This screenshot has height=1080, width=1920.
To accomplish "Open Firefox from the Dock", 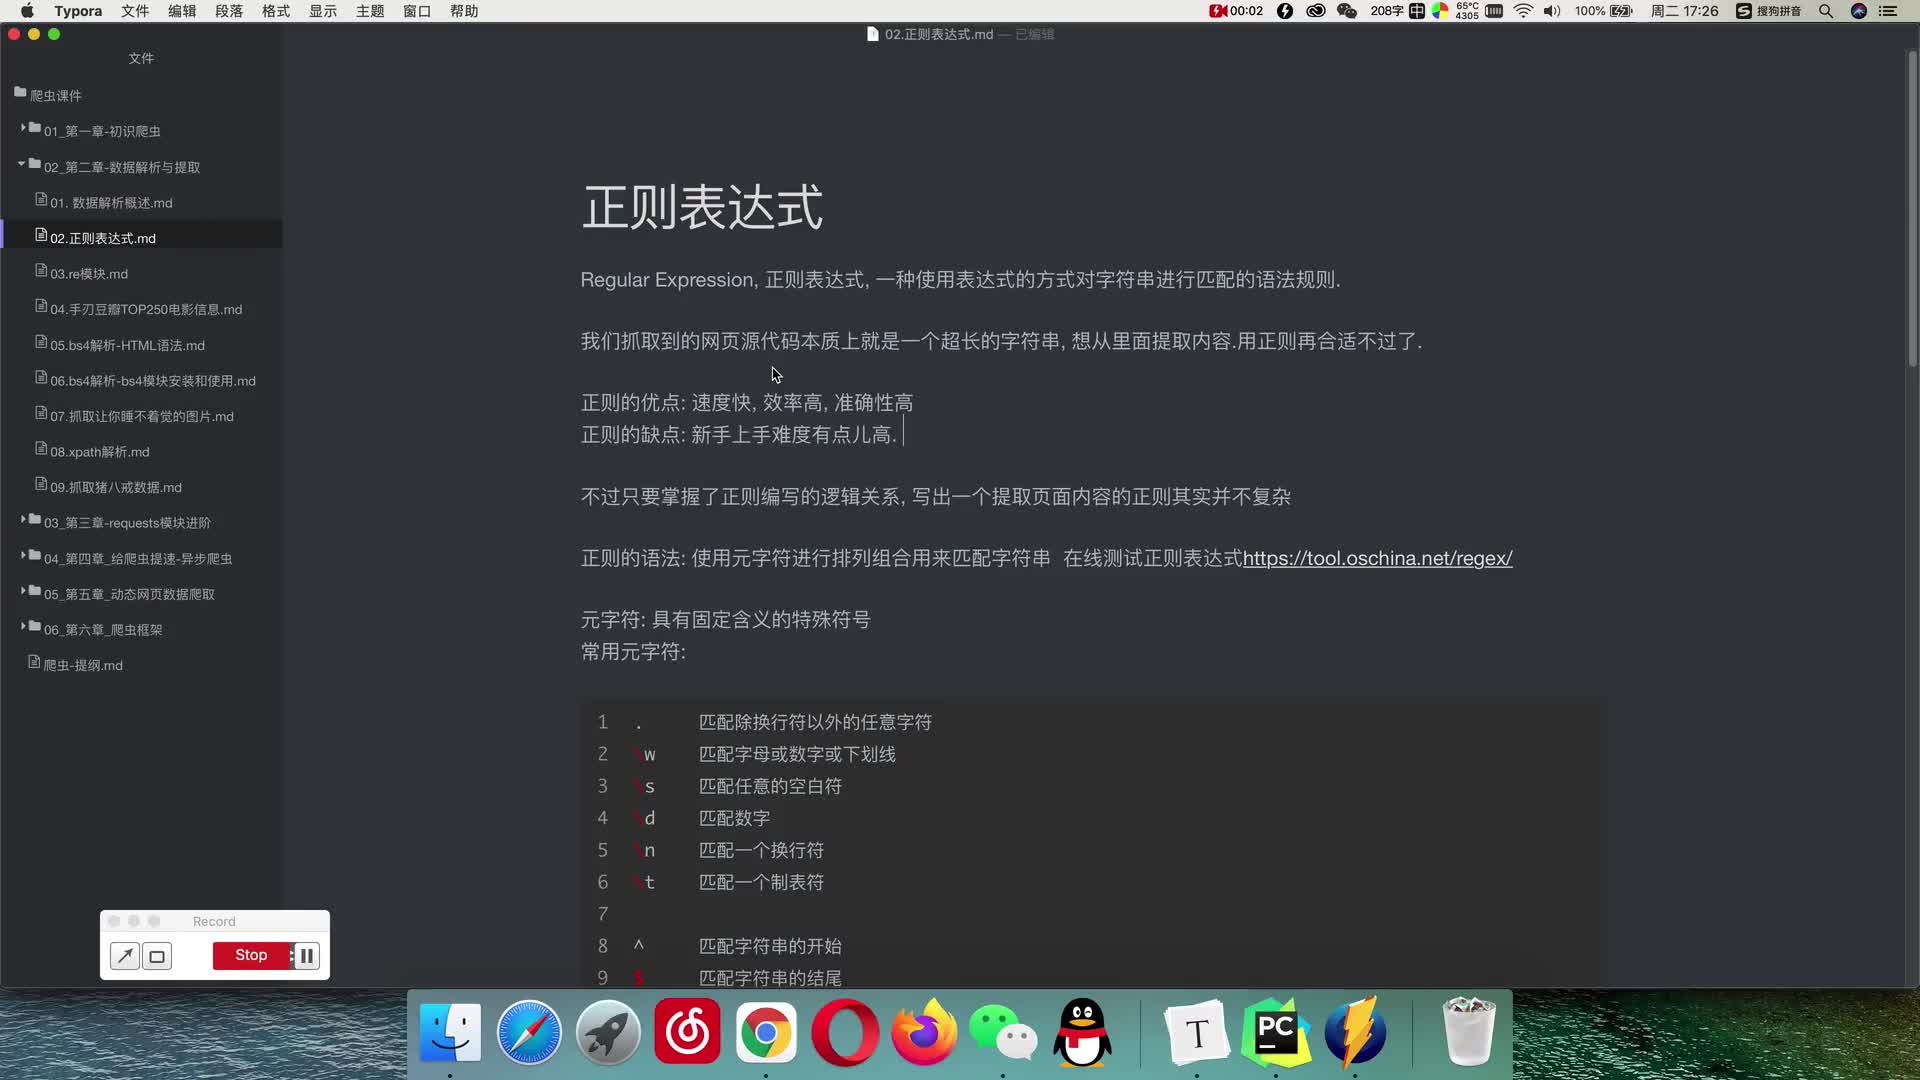I will [x=924, y=1032].
